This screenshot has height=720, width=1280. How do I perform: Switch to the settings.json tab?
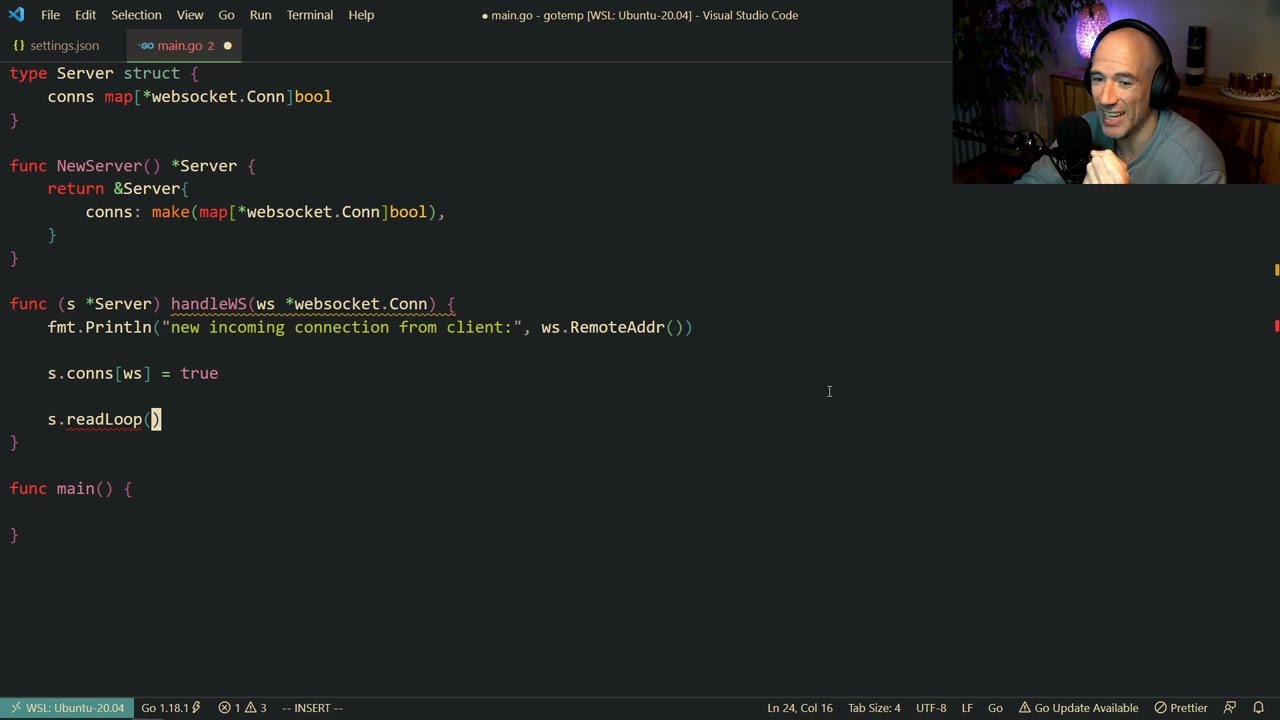62,46
